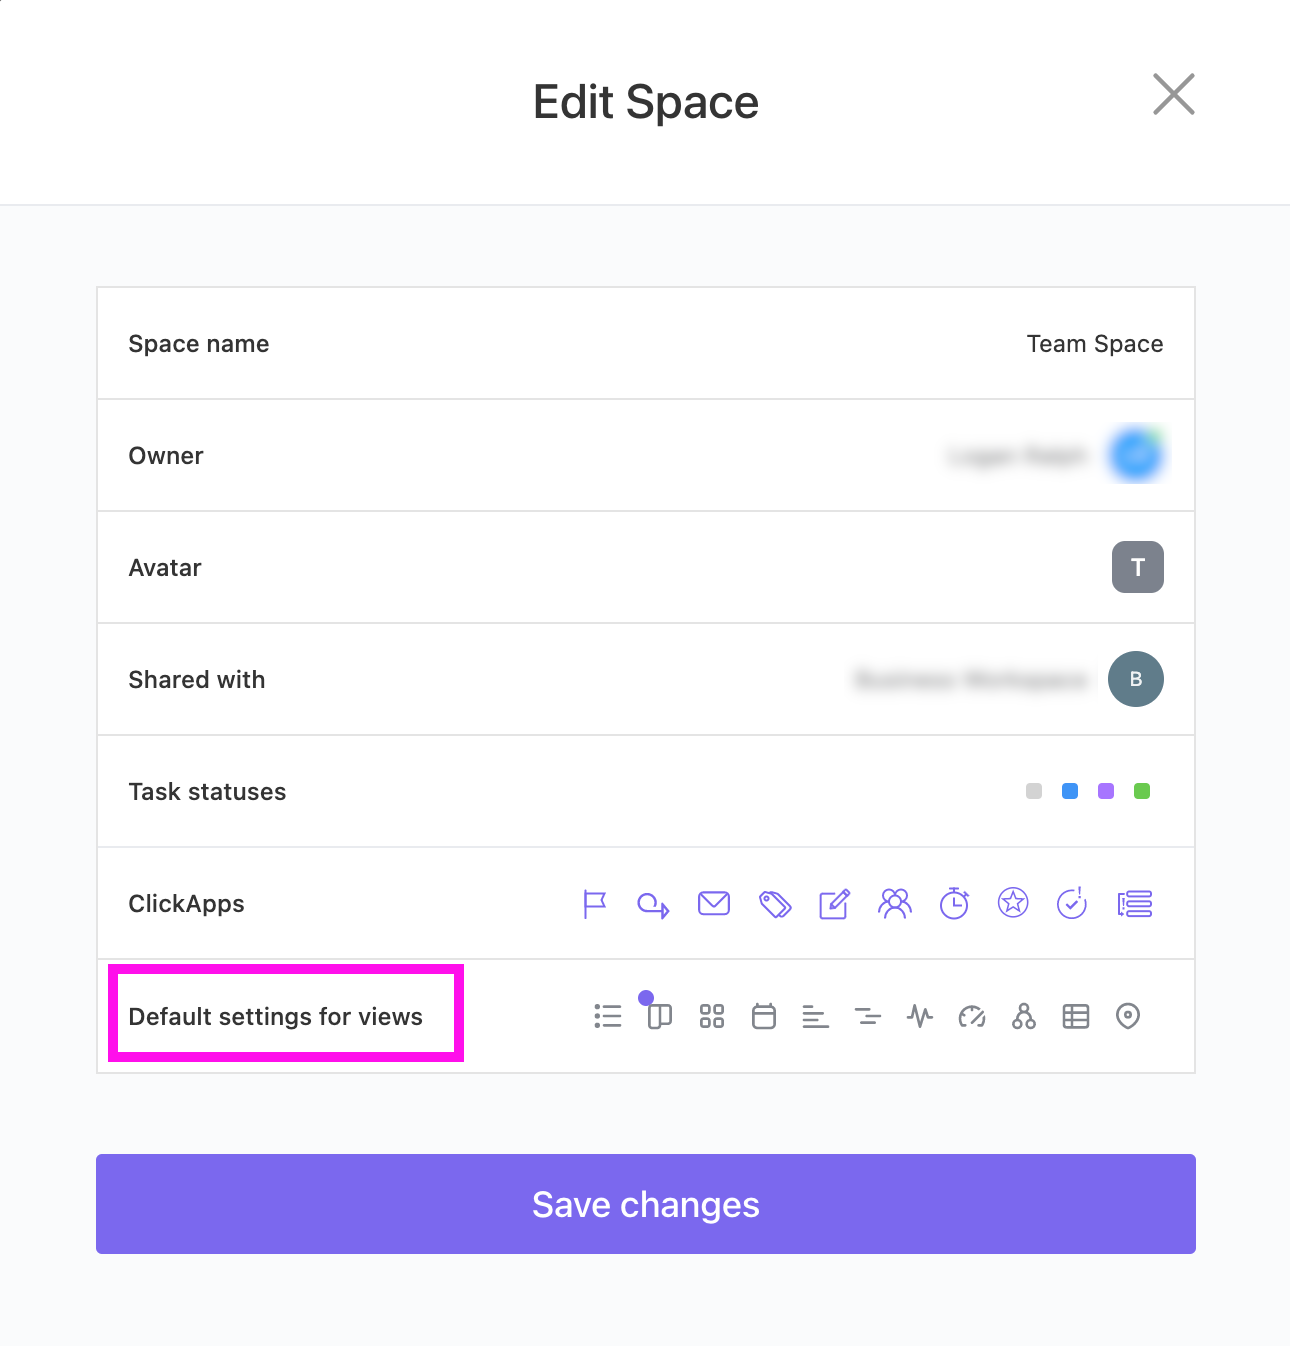The image size is (1290, 1346).
Task: Click the Activity pulse view icon
Action: pyautogui.click(x=920, y=1017)
